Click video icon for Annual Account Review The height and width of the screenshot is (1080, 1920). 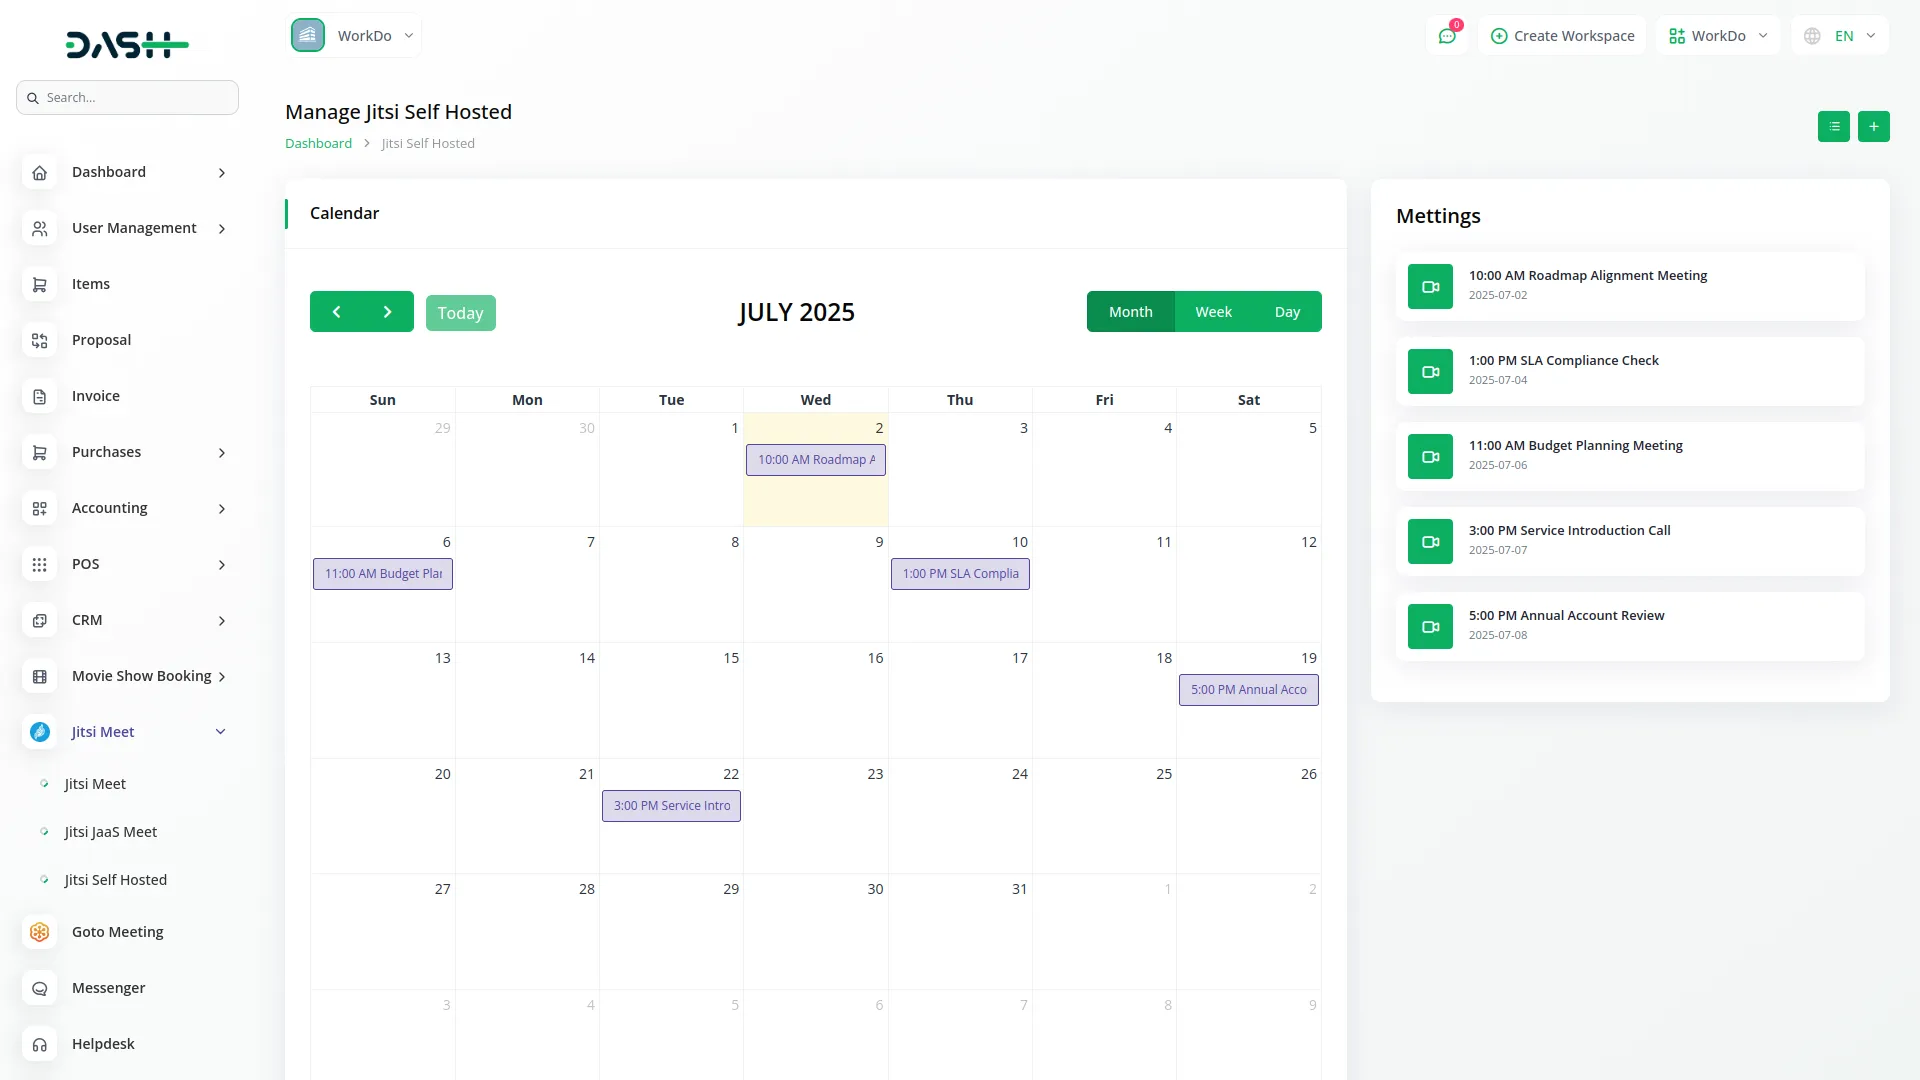(1430, 627)
